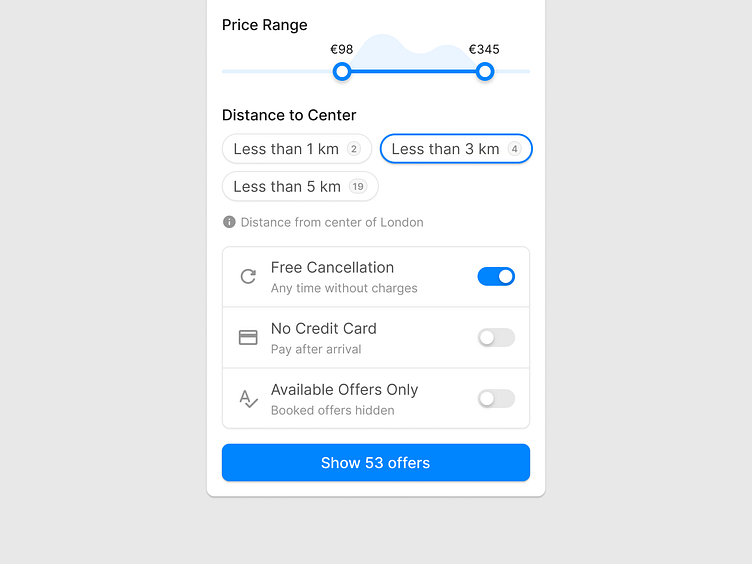Click the Pay after arrival subtitle

(316, 349)
